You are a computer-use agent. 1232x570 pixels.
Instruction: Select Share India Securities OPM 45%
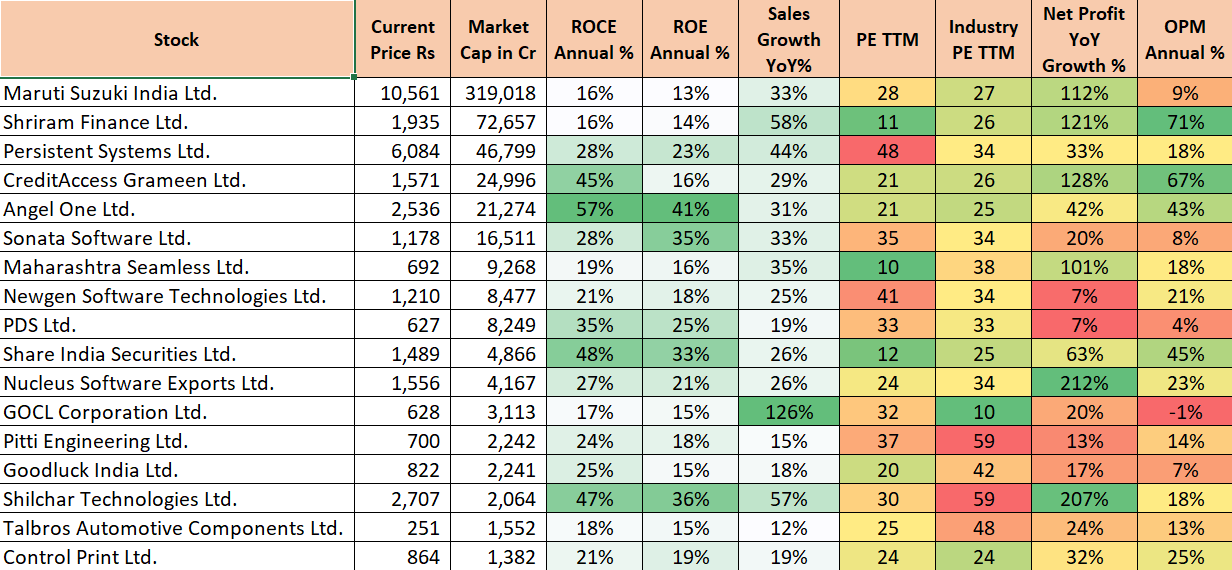1185,355
